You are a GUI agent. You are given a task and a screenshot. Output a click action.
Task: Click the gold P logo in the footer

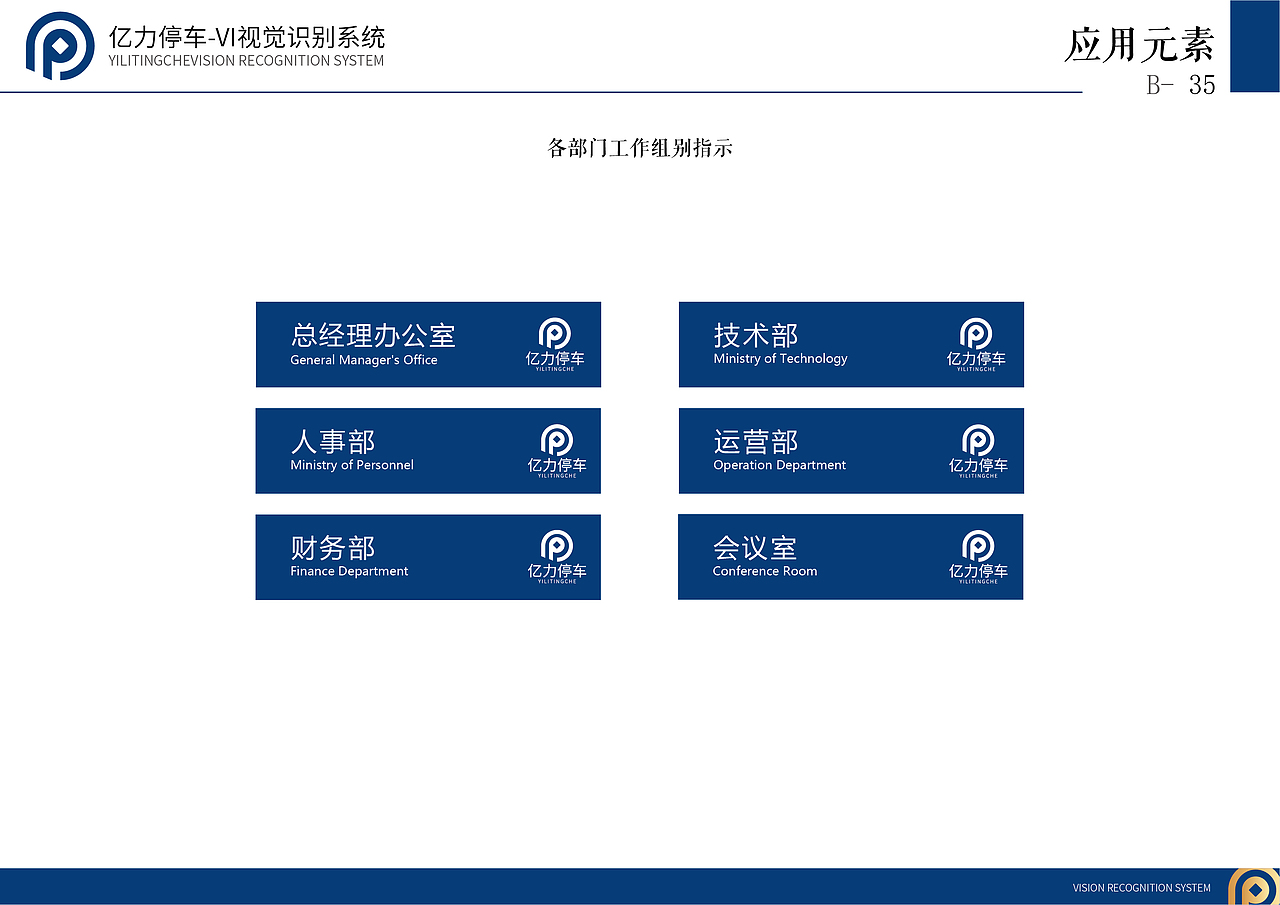click(1254, 887)
